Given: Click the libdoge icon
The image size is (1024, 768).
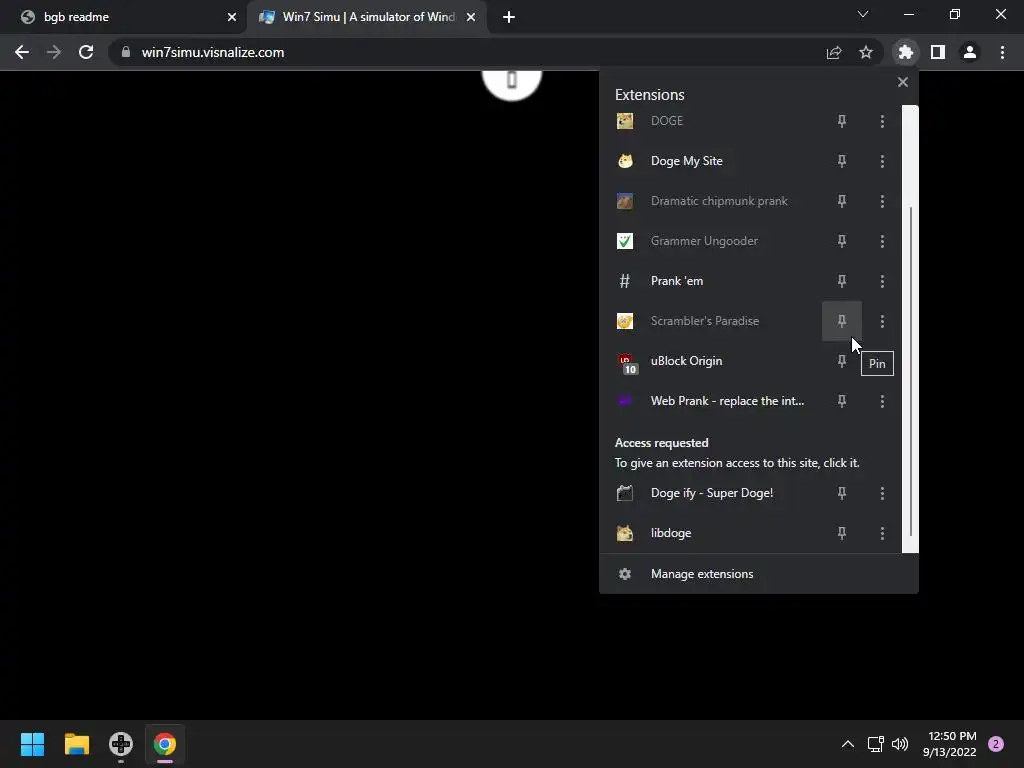Looking at the screenshot, I should pyautogui.click(x=625, y=533).
